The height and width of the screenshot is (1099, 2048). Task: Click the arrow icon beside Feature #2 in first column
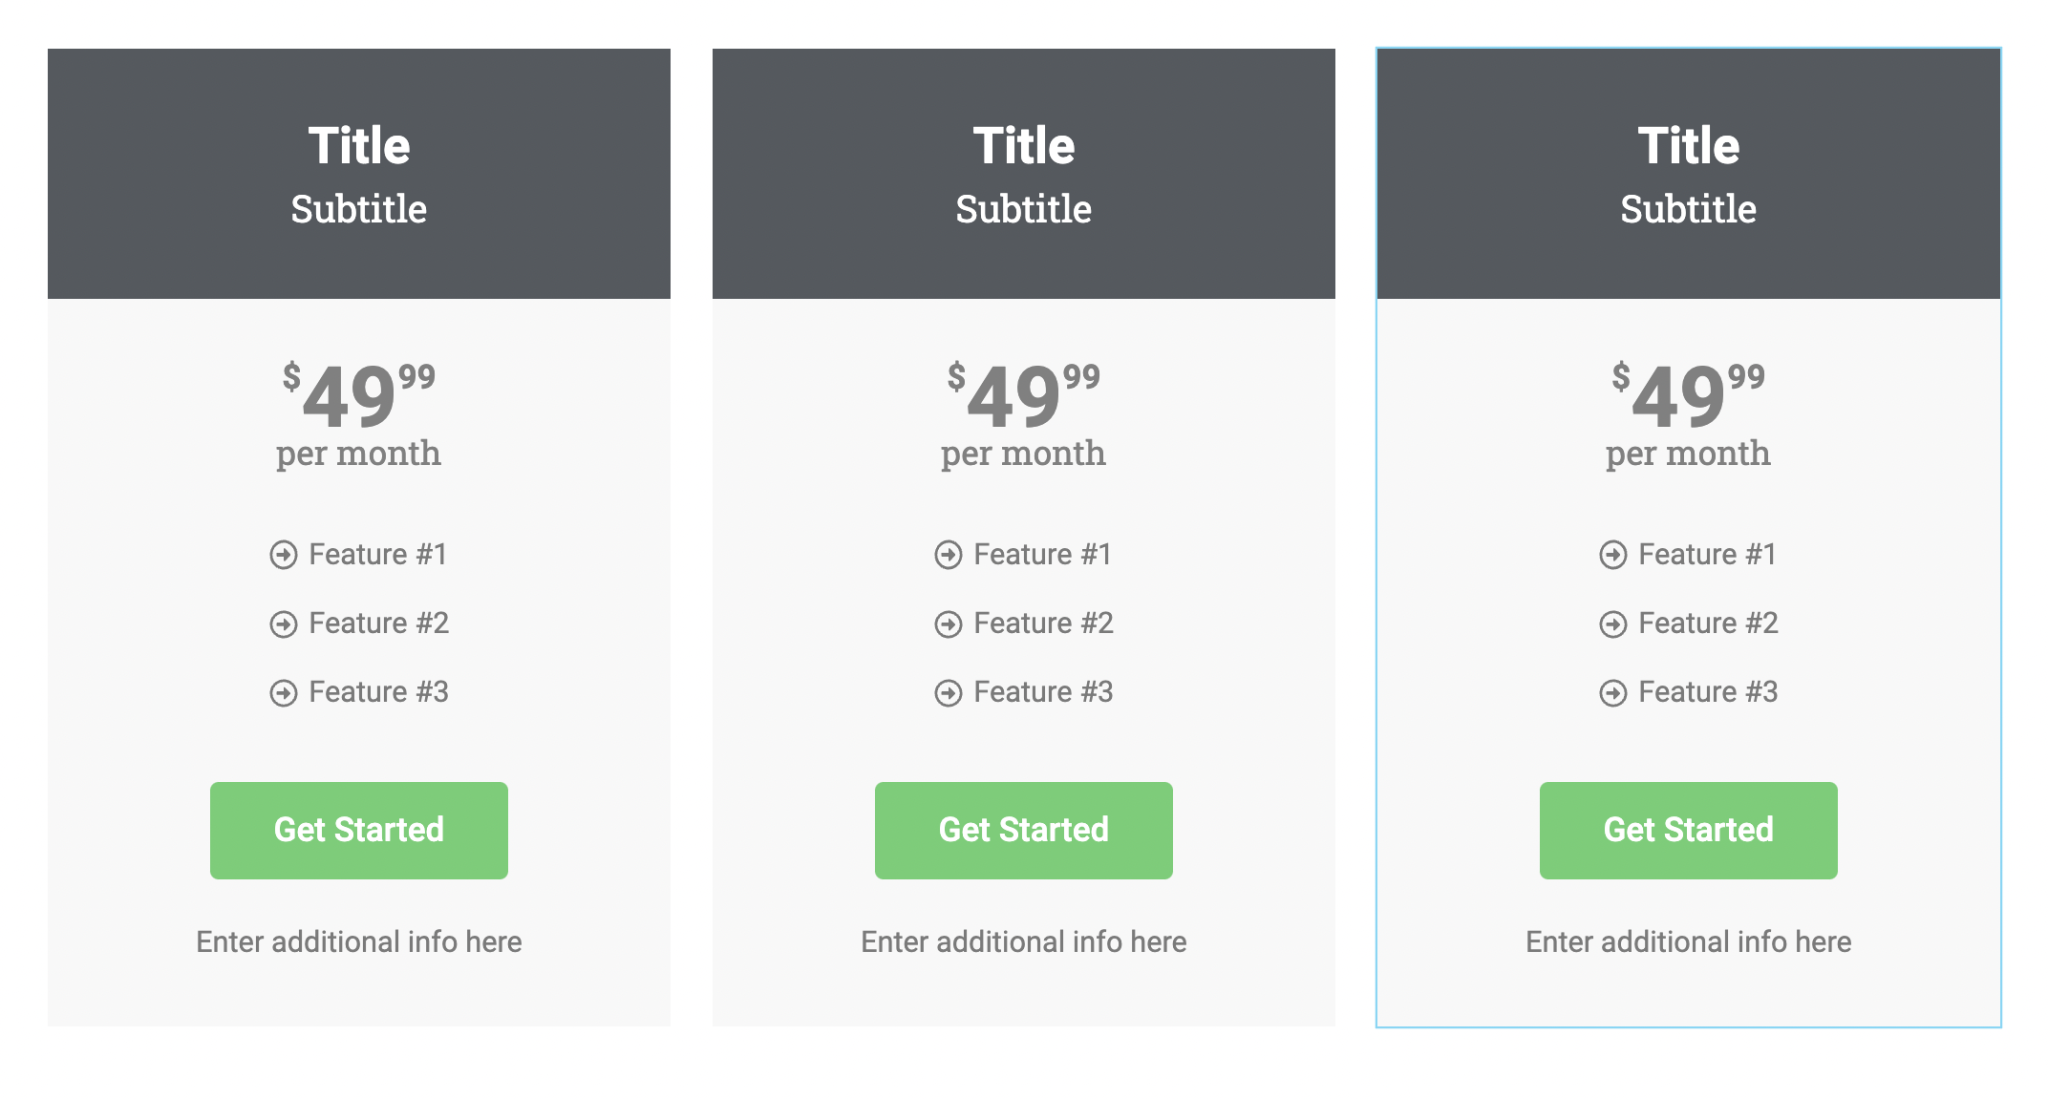coord(284,623)
